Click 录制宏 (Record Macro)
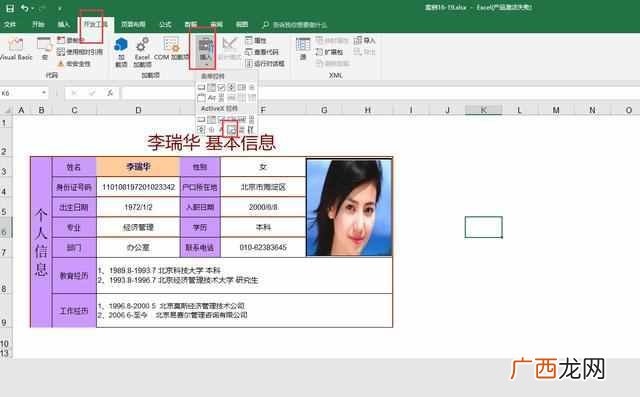This screenshot has height=397, width=640. tap(70, 40)
